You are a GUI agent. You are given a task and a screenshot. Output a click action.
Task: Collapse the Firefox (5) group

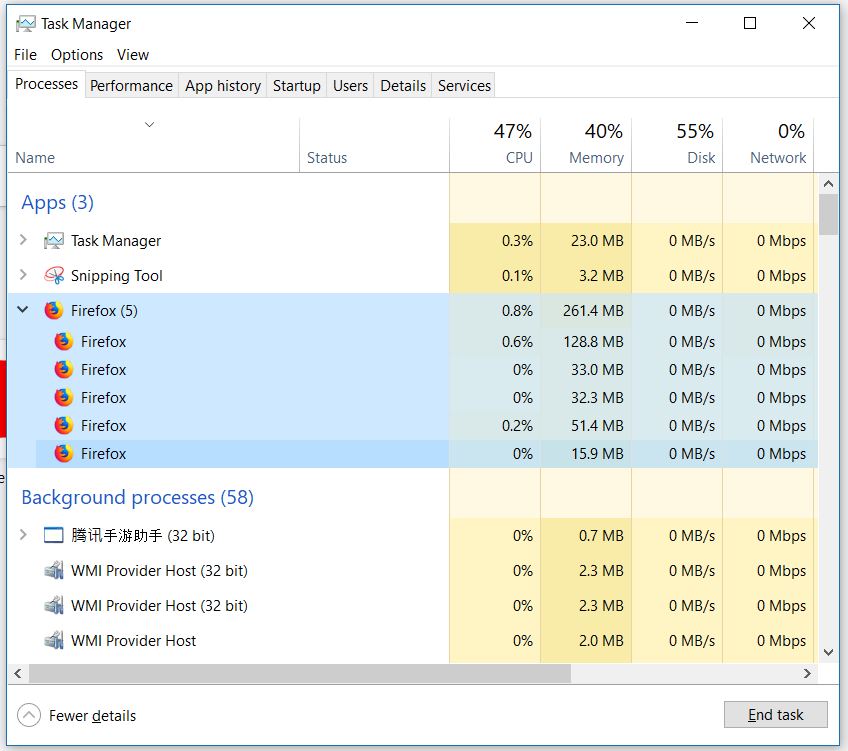[x=23, y=310]
